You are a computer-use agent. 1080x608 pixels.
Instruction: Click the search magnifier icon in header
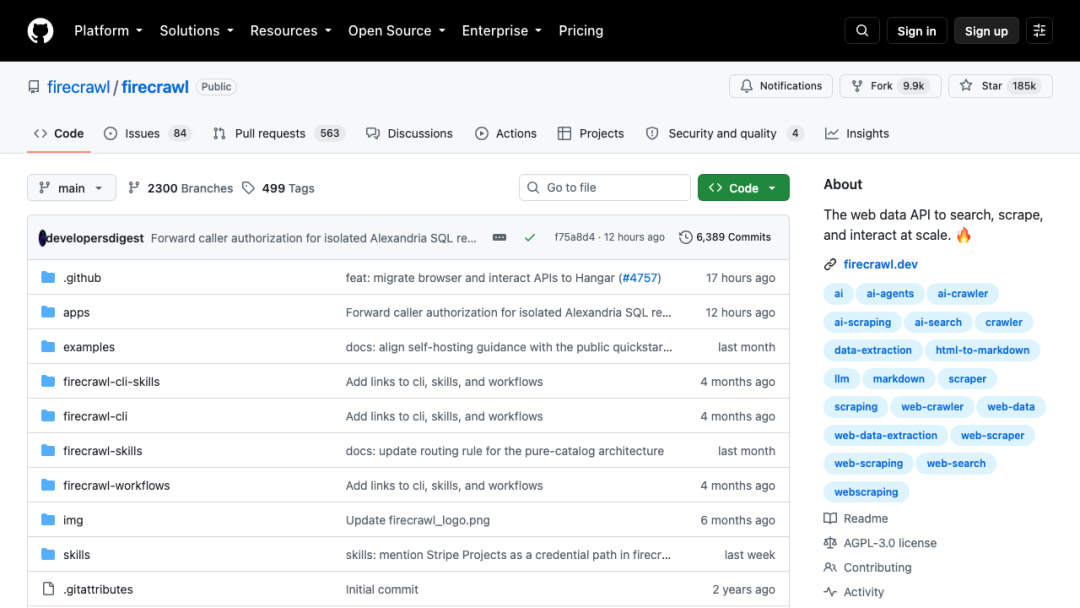(x=862, y=31)
